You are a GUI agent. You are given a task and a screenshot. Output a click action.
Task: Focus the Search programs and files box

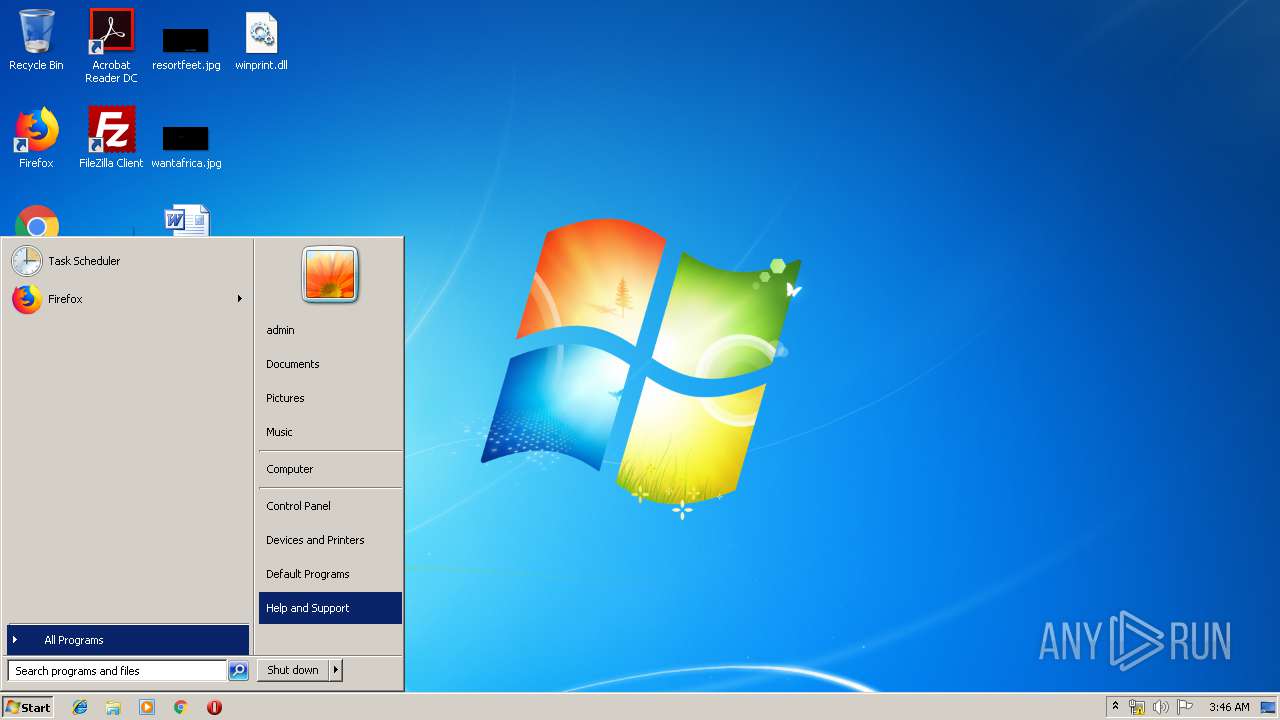click(117, 671)
